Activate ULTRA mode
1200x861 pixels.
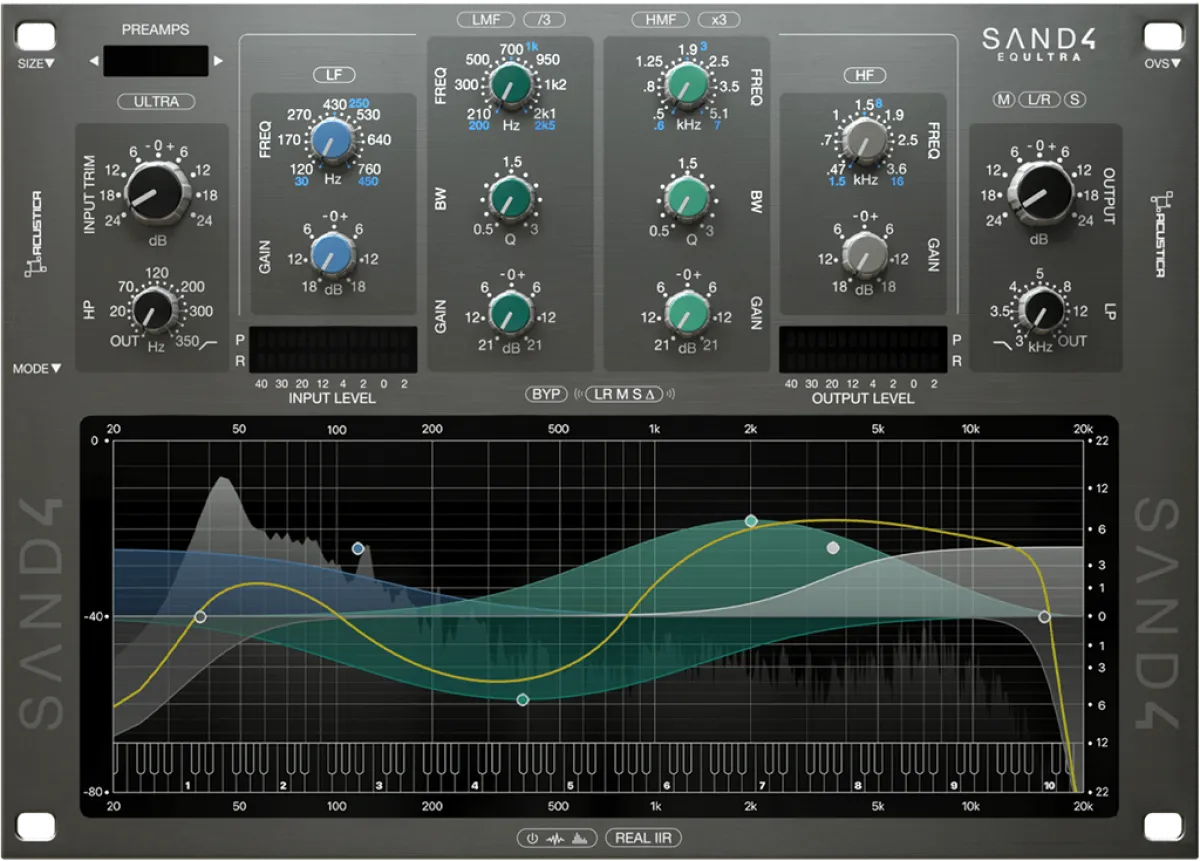point(156,101)
